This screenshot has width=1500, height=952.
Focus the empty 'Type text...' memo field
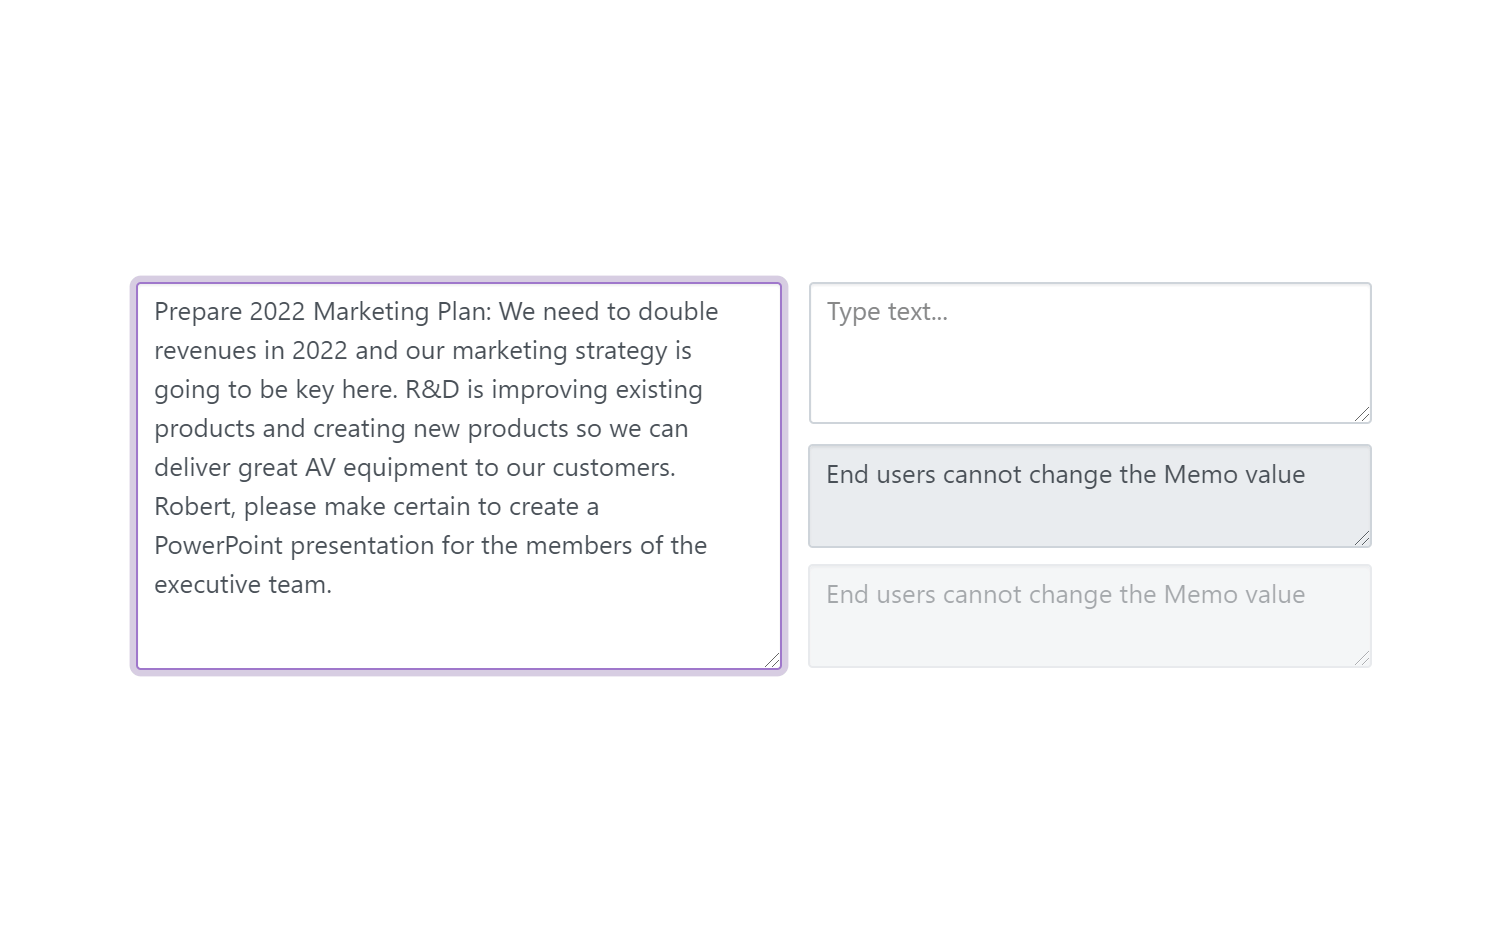point(1089,353)
